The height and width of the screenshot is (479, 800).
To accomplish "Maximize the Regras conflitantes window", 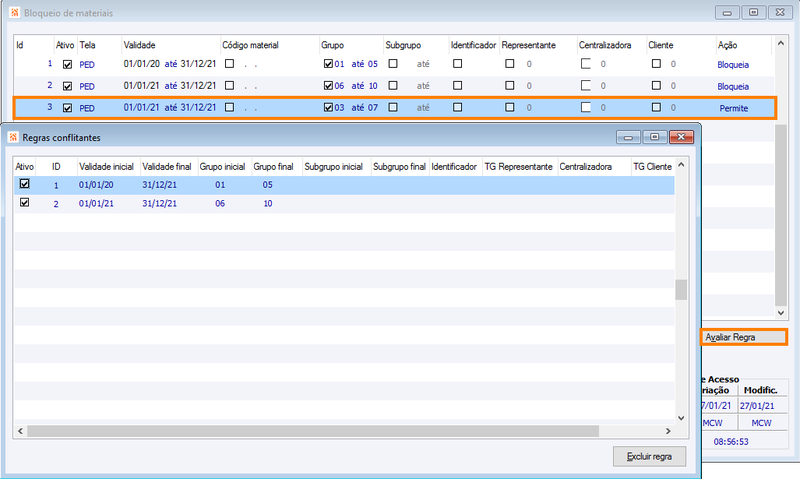I will (655, 137).
